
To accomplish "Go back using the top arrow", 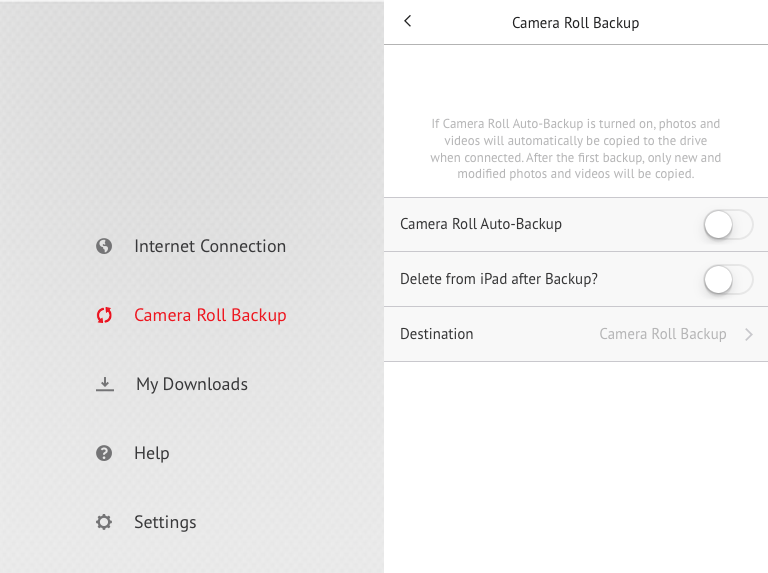I will click(x=408, y=21).
